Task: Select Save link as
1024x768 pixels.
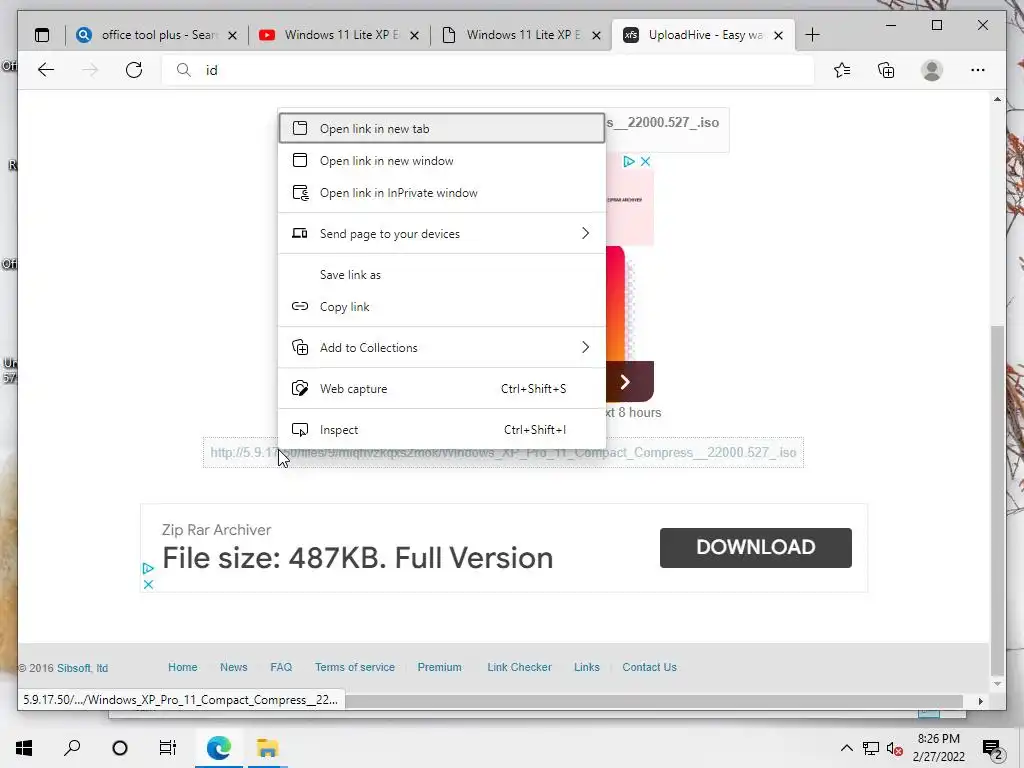Action: point(442,275)
